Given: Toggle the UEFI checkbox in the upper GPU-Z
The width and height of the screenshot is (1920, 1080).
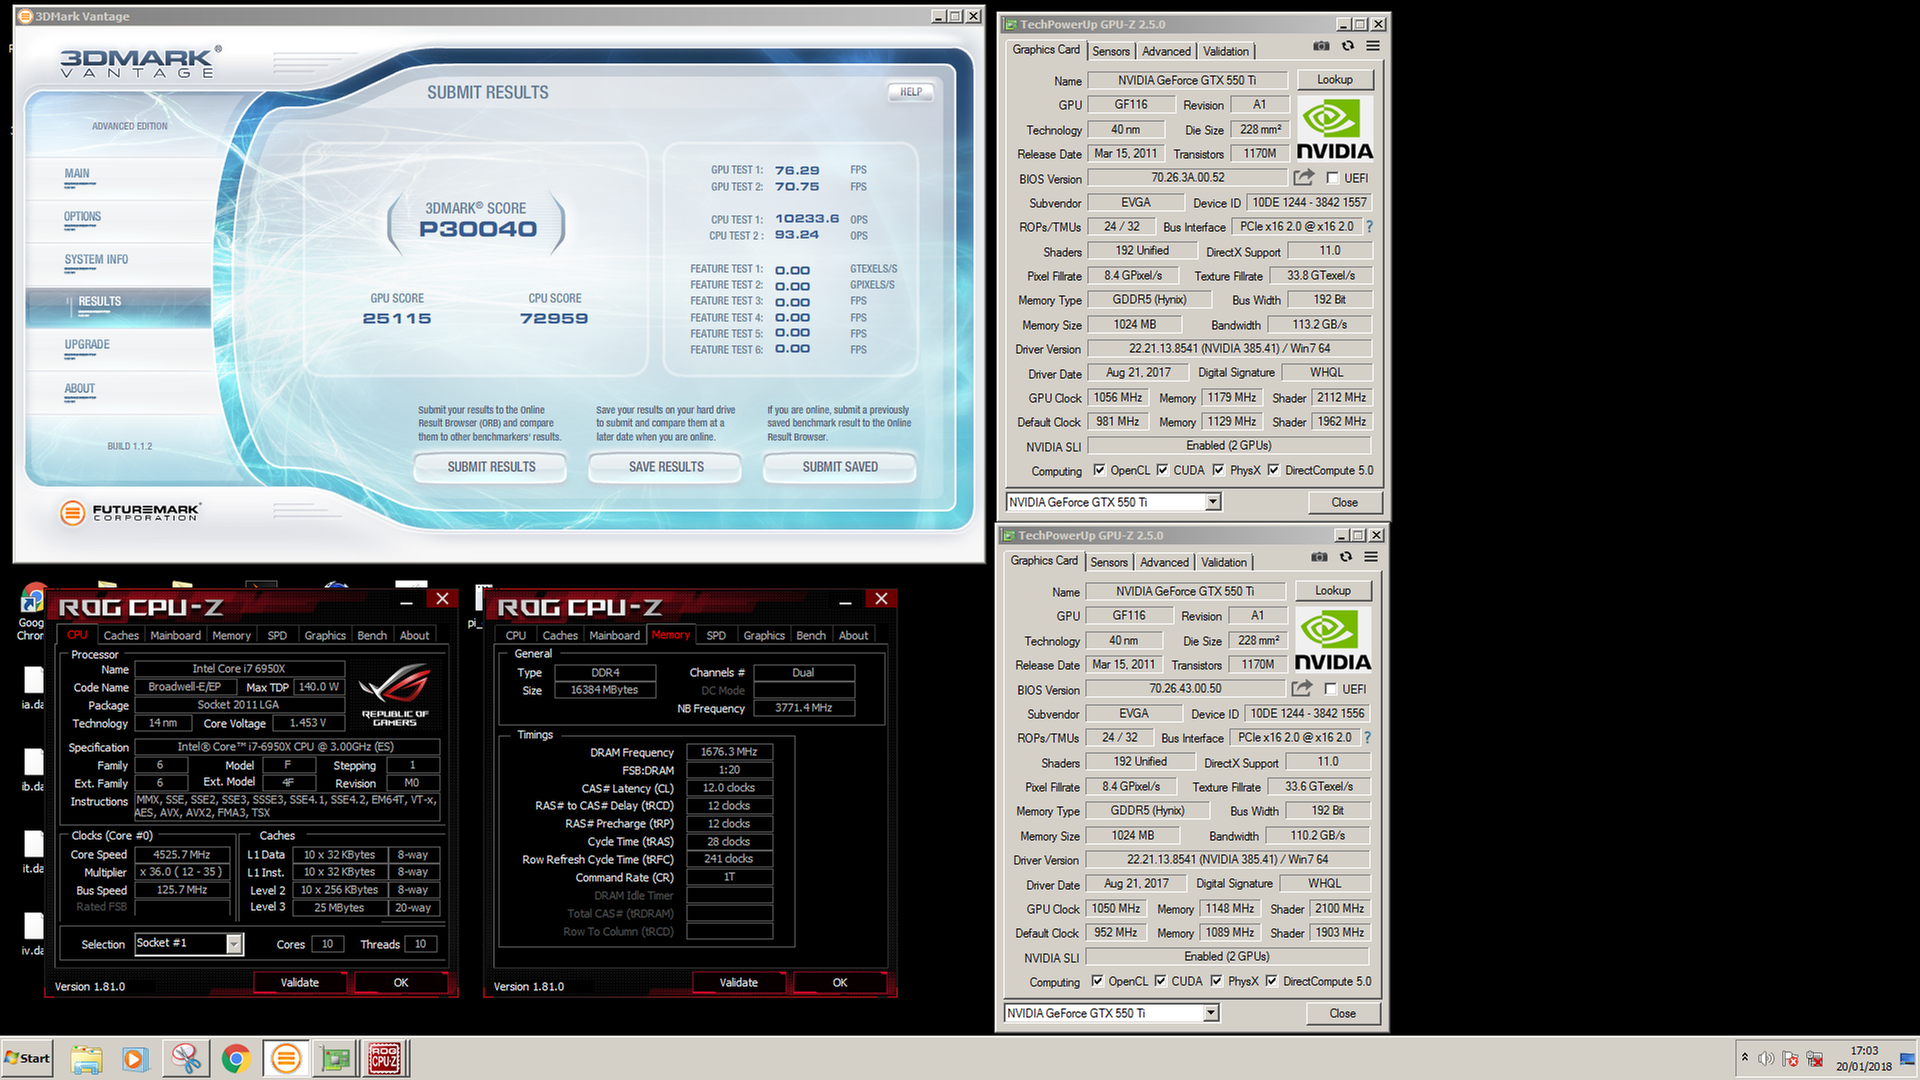Looking at the screenshot, I should (x=1332, y=178).
